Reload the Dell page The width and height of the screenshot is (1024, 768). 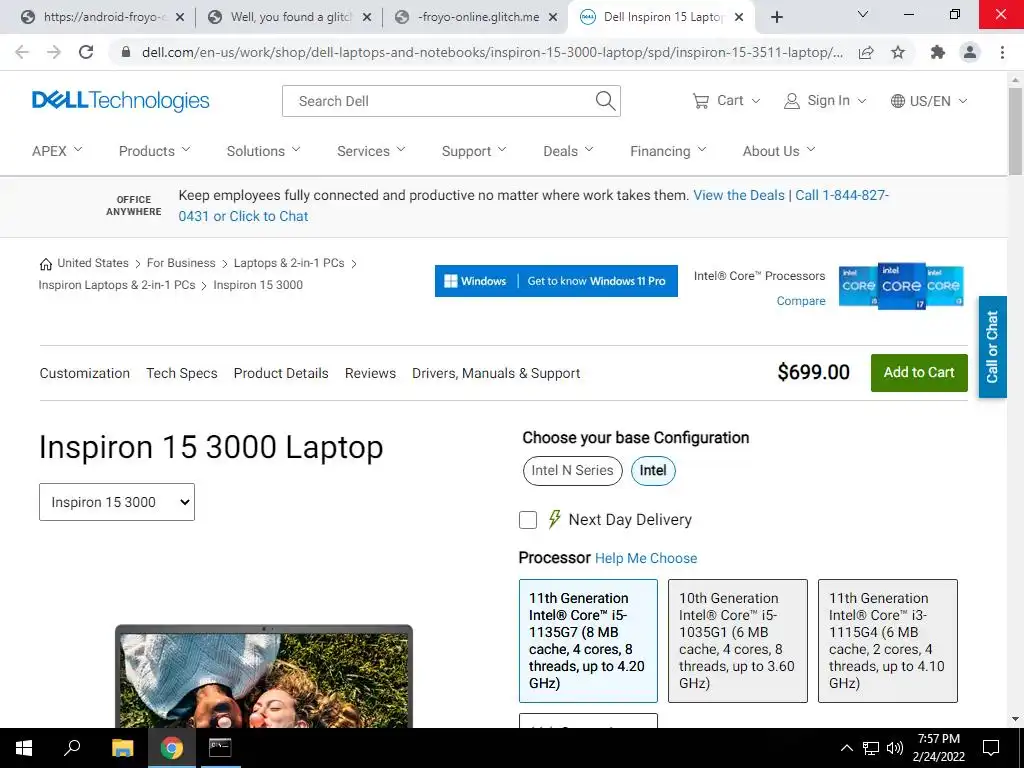point(86,52)
